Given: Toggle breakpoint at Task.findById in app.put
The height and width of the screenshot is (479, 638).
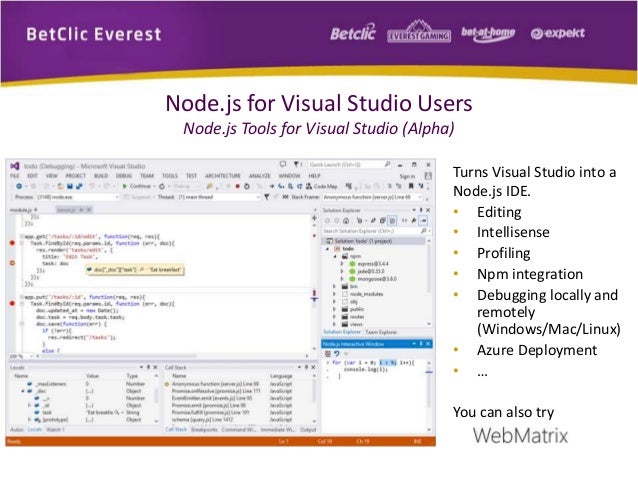Looking at the screenshot, I should [12, 304].
